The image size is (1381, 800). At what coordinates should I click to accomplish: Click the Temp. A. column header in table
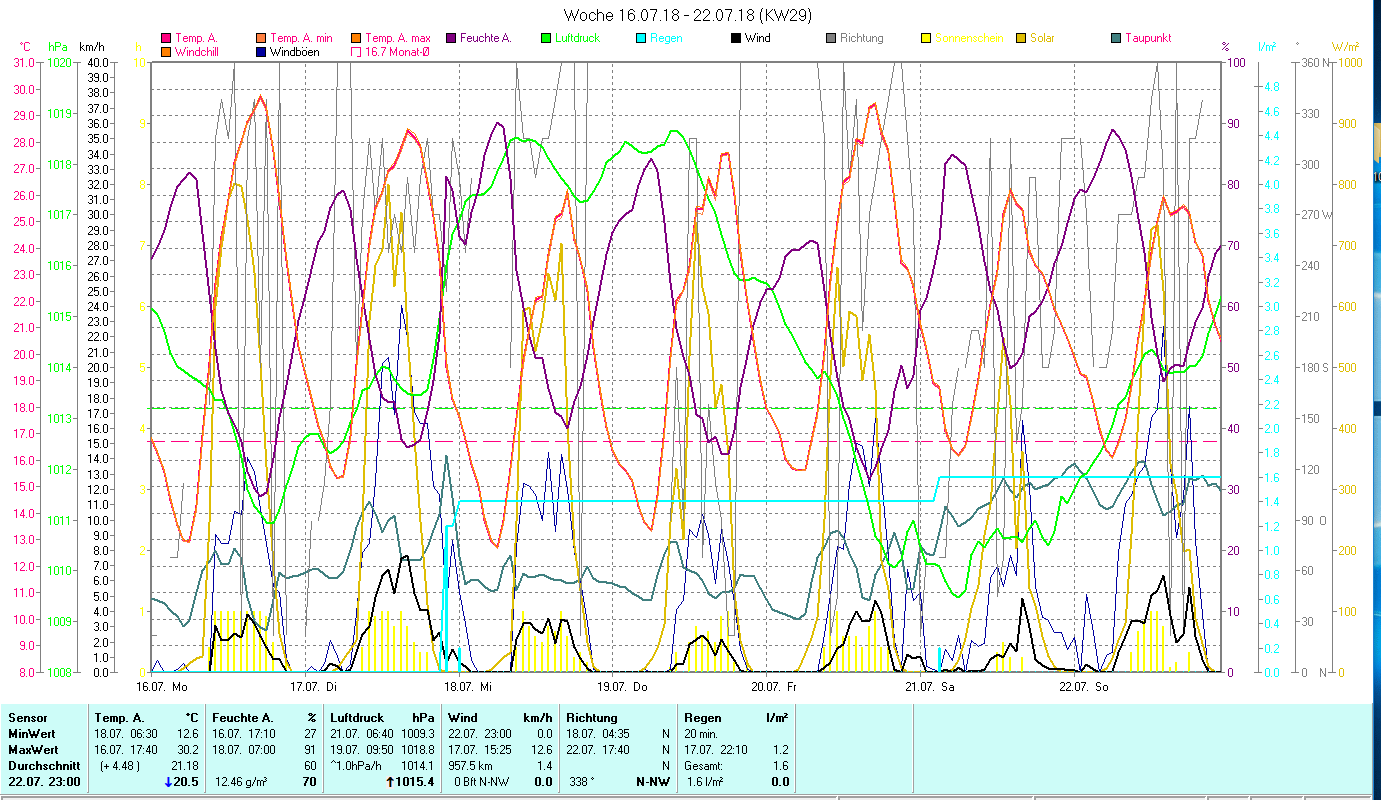pyautogui.click(x=120, y=718)
